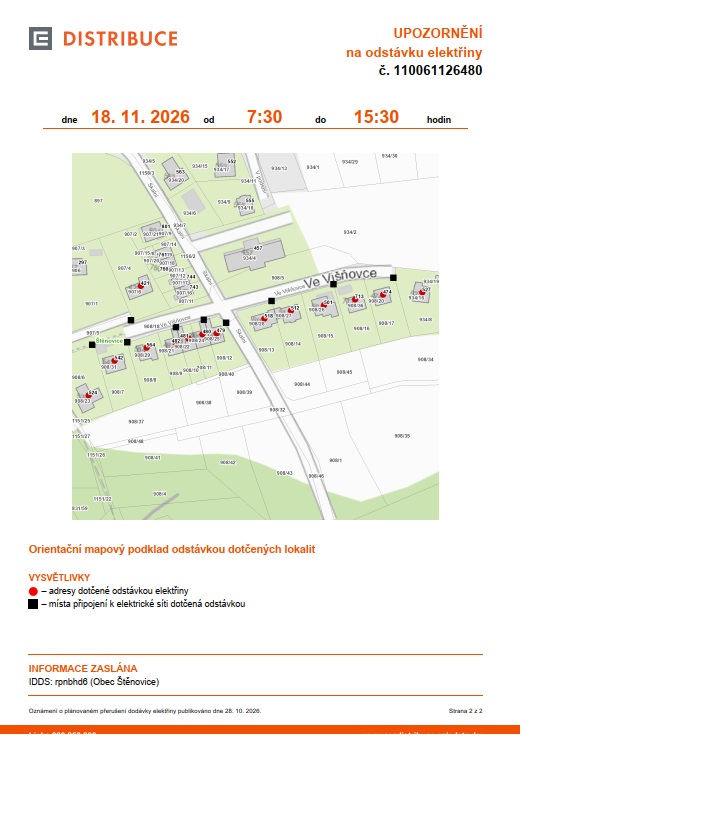
Task: Click black connection square beside house 479
Action: (226, 323)
